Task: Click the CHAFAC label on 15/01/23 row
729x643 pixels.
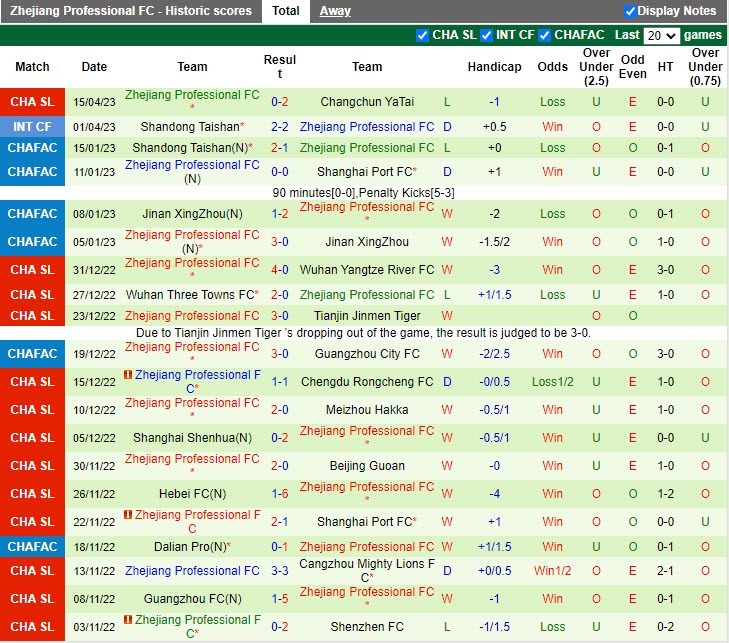Action: [32, 148]
